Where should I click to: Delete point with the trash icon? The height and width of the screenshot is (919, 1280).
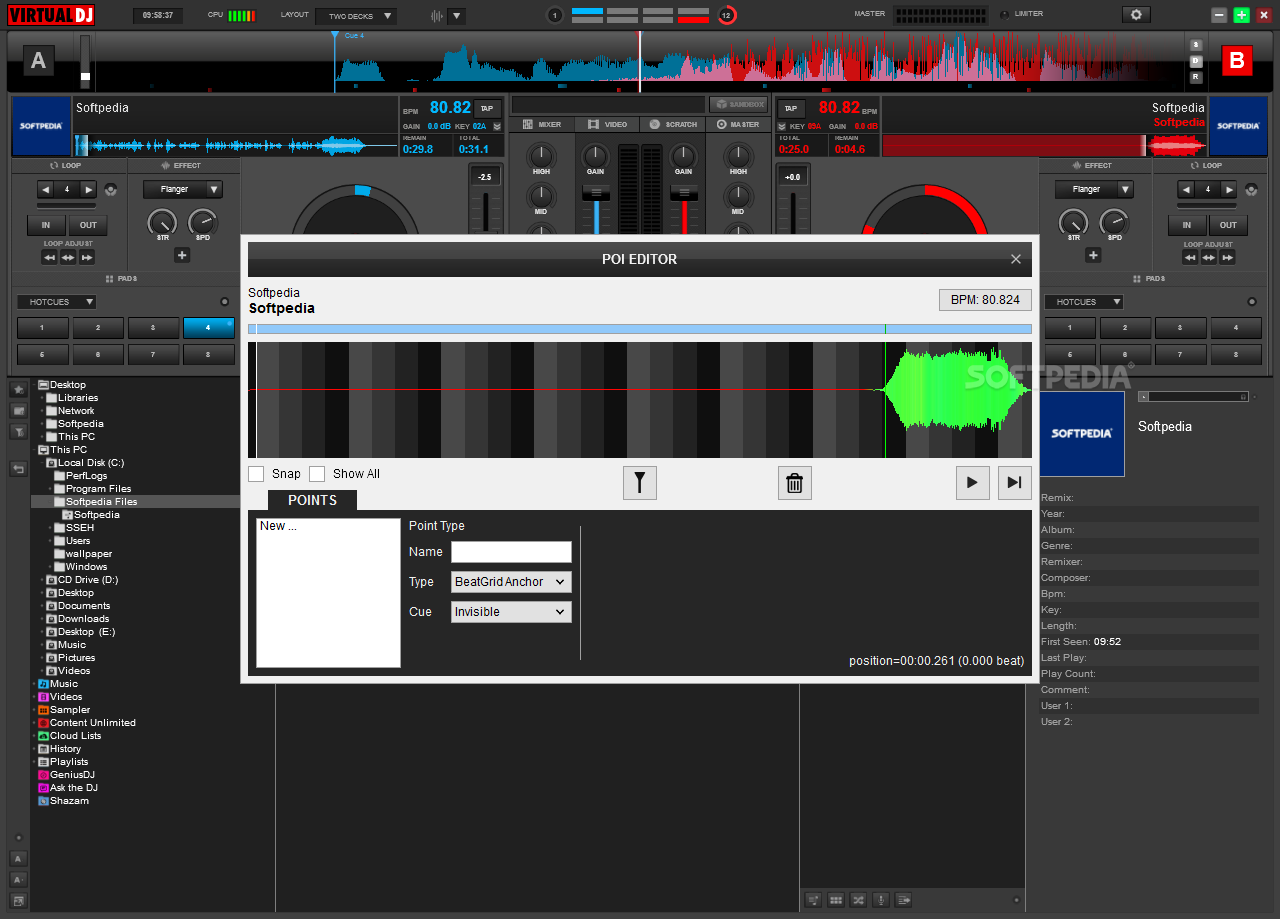click(x=795, y=483)
